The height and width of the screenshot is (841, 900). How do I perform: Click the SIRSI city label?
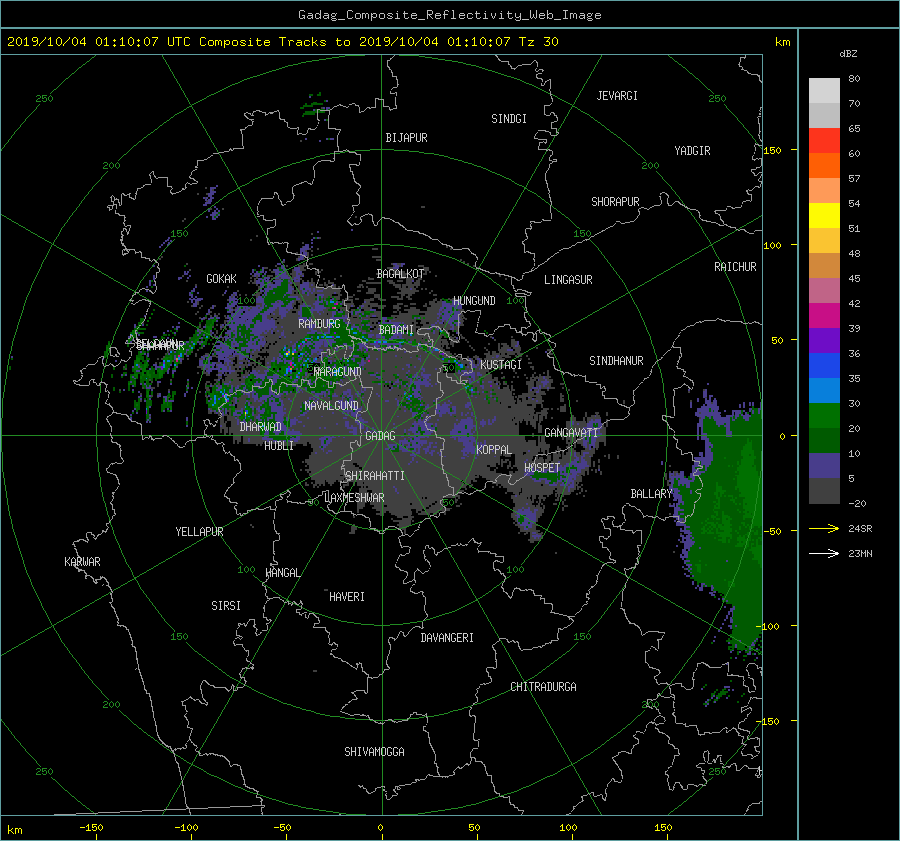[x=226, y=606]
